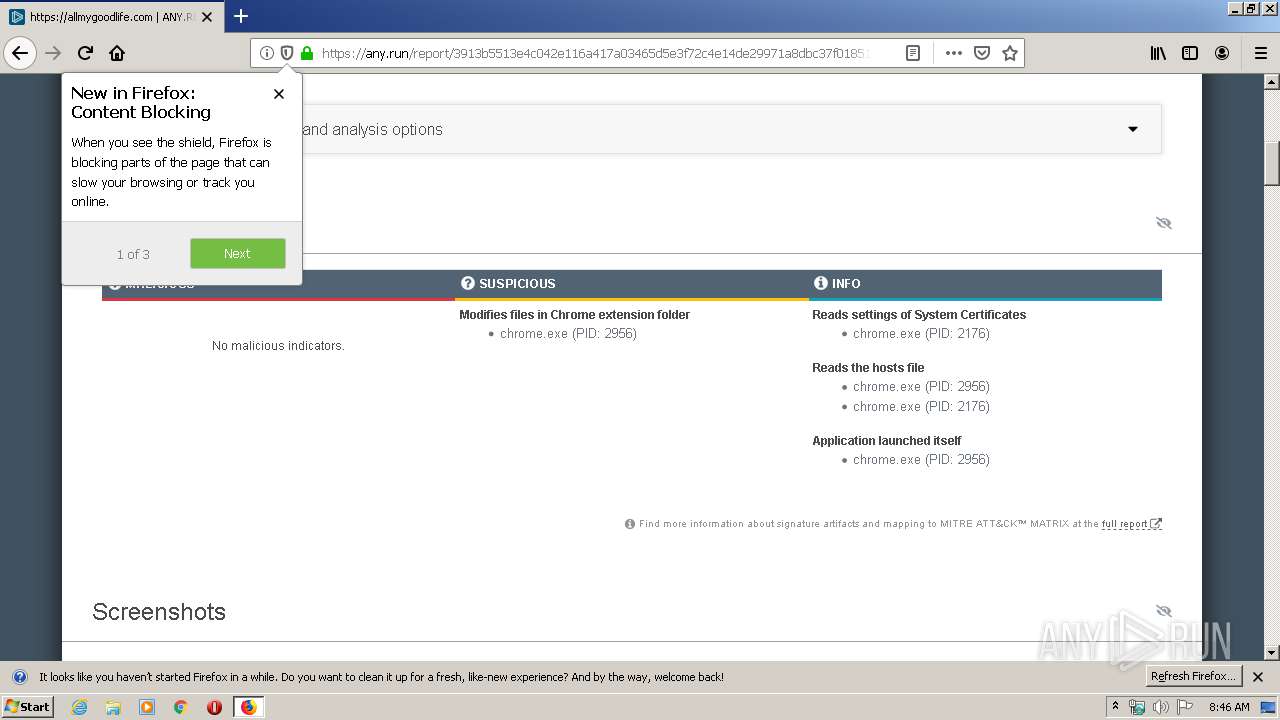Open a new tab with plus button
This screenshot has width=1280, height=720.
(x=241, y=16)
